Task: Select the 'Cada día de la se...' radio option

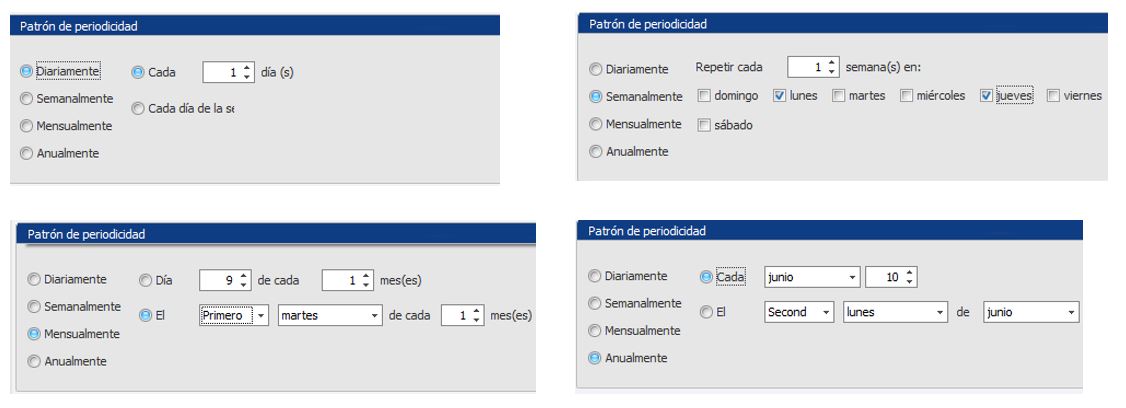Action: (x=138, y=108)
